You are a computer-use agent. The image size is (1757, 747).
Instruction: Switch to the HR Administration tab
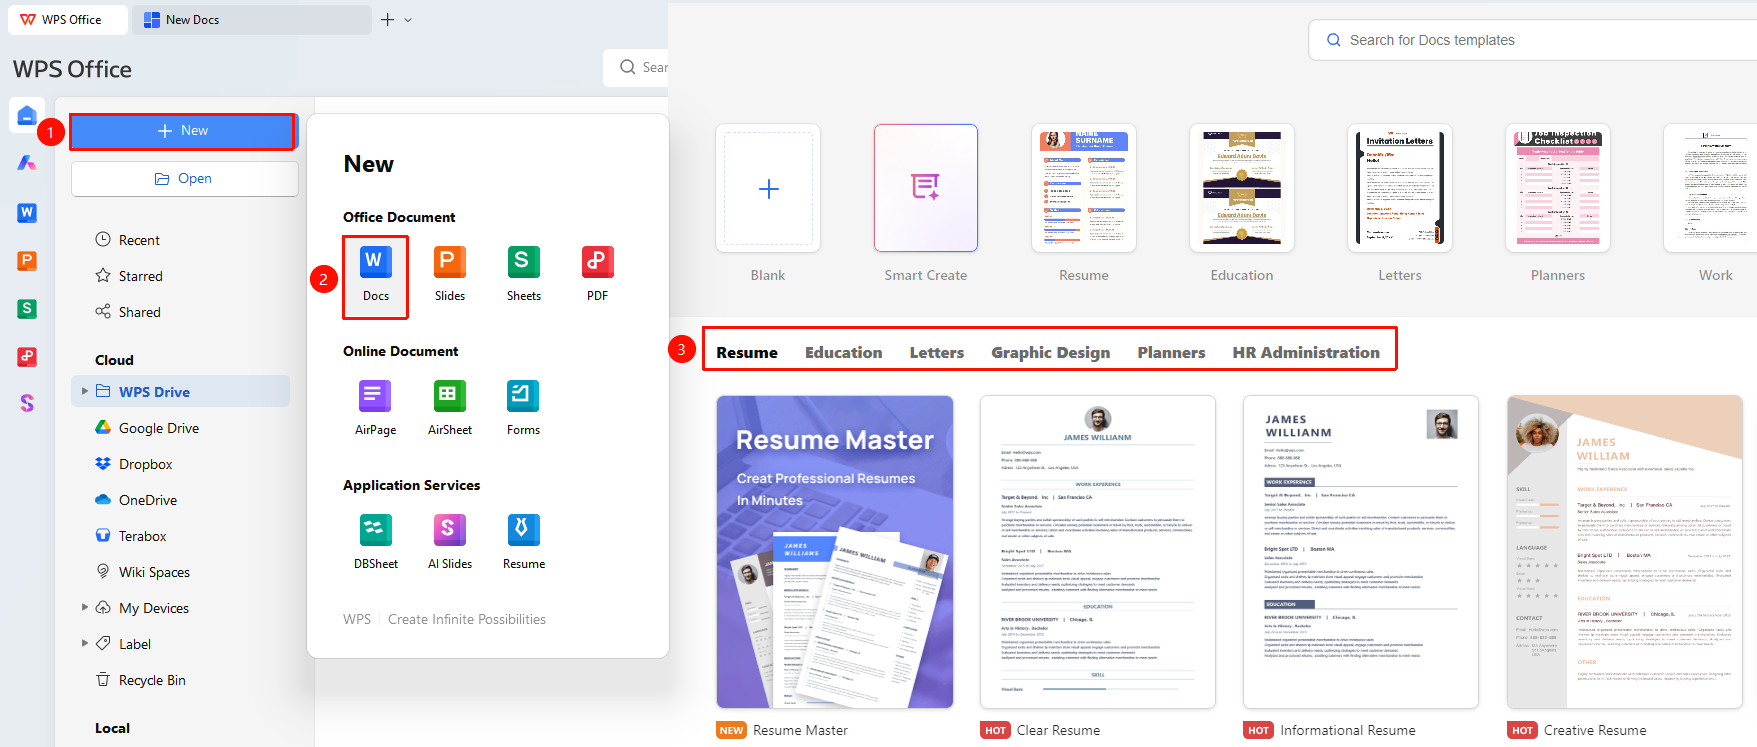(1305, 353)
